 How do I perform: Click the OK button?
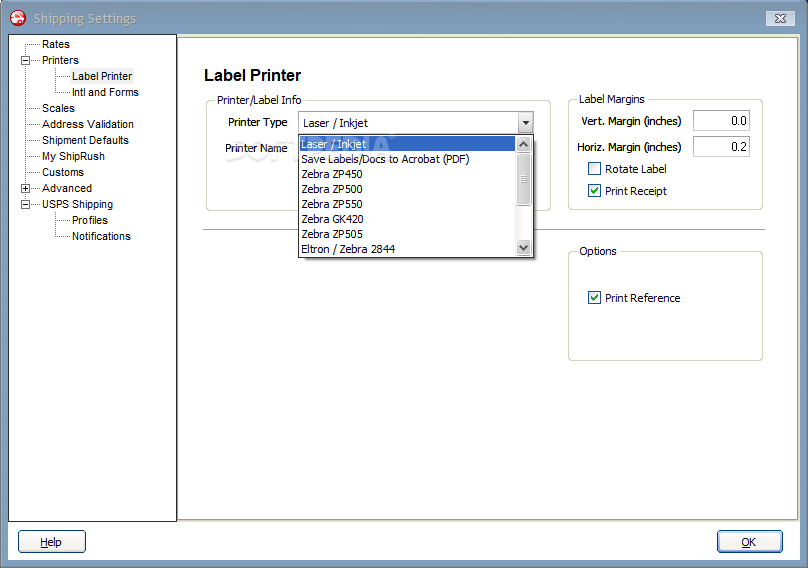click(749, 542)
